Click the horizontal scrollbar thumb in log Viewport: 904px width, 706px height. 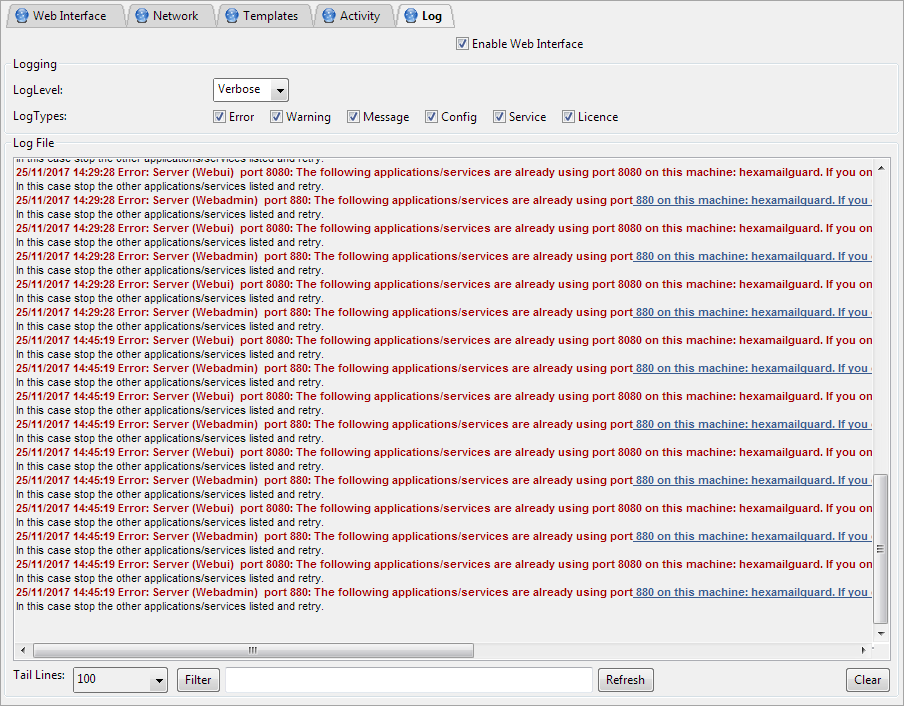[x=252, y=650]
